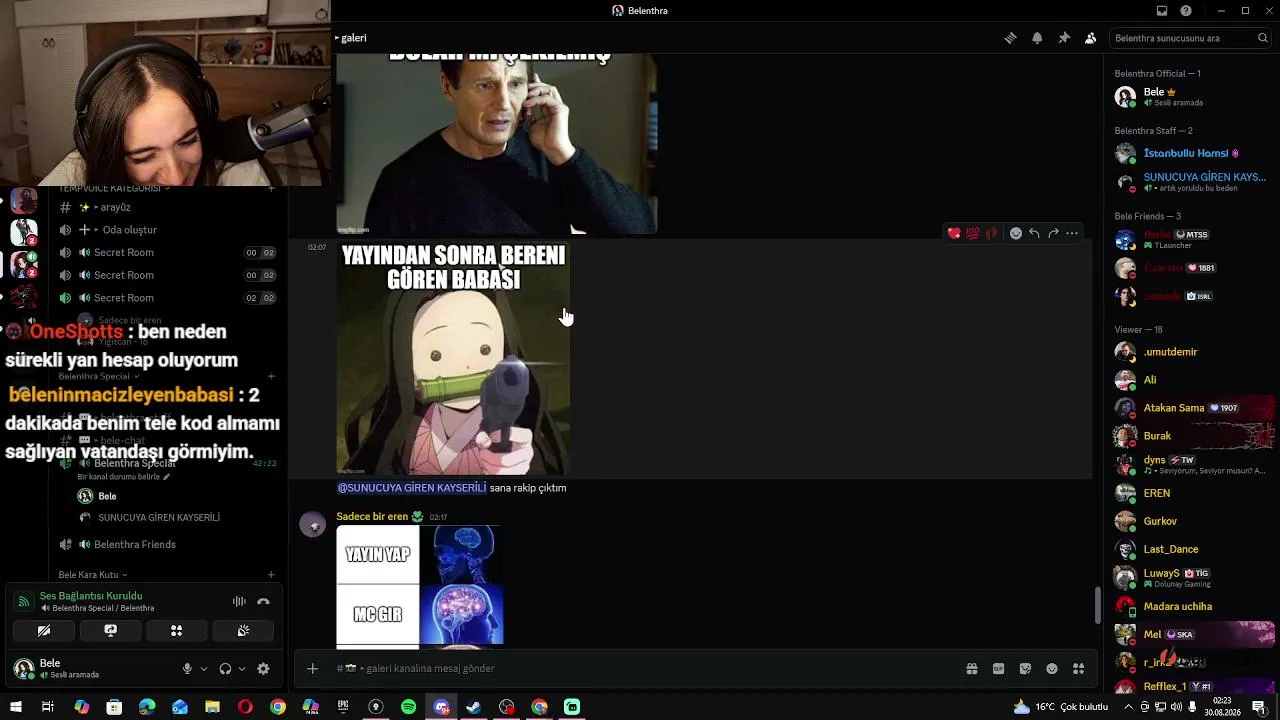Viewport: 1280px width, 720px height.
Task: Add the 100 emoji reaction
Action: [972, 233]
